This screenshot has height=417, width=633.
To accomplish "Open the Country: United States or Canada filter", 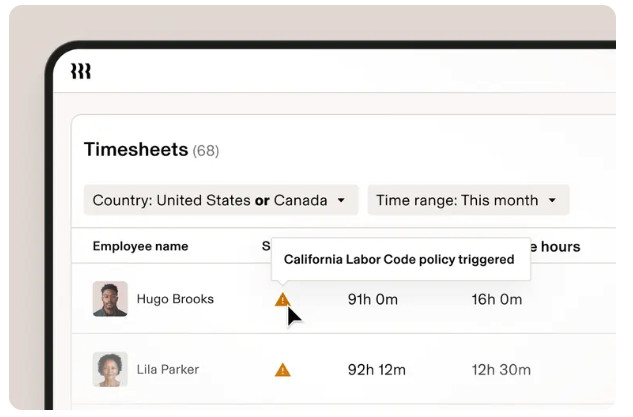I will 221,200.
